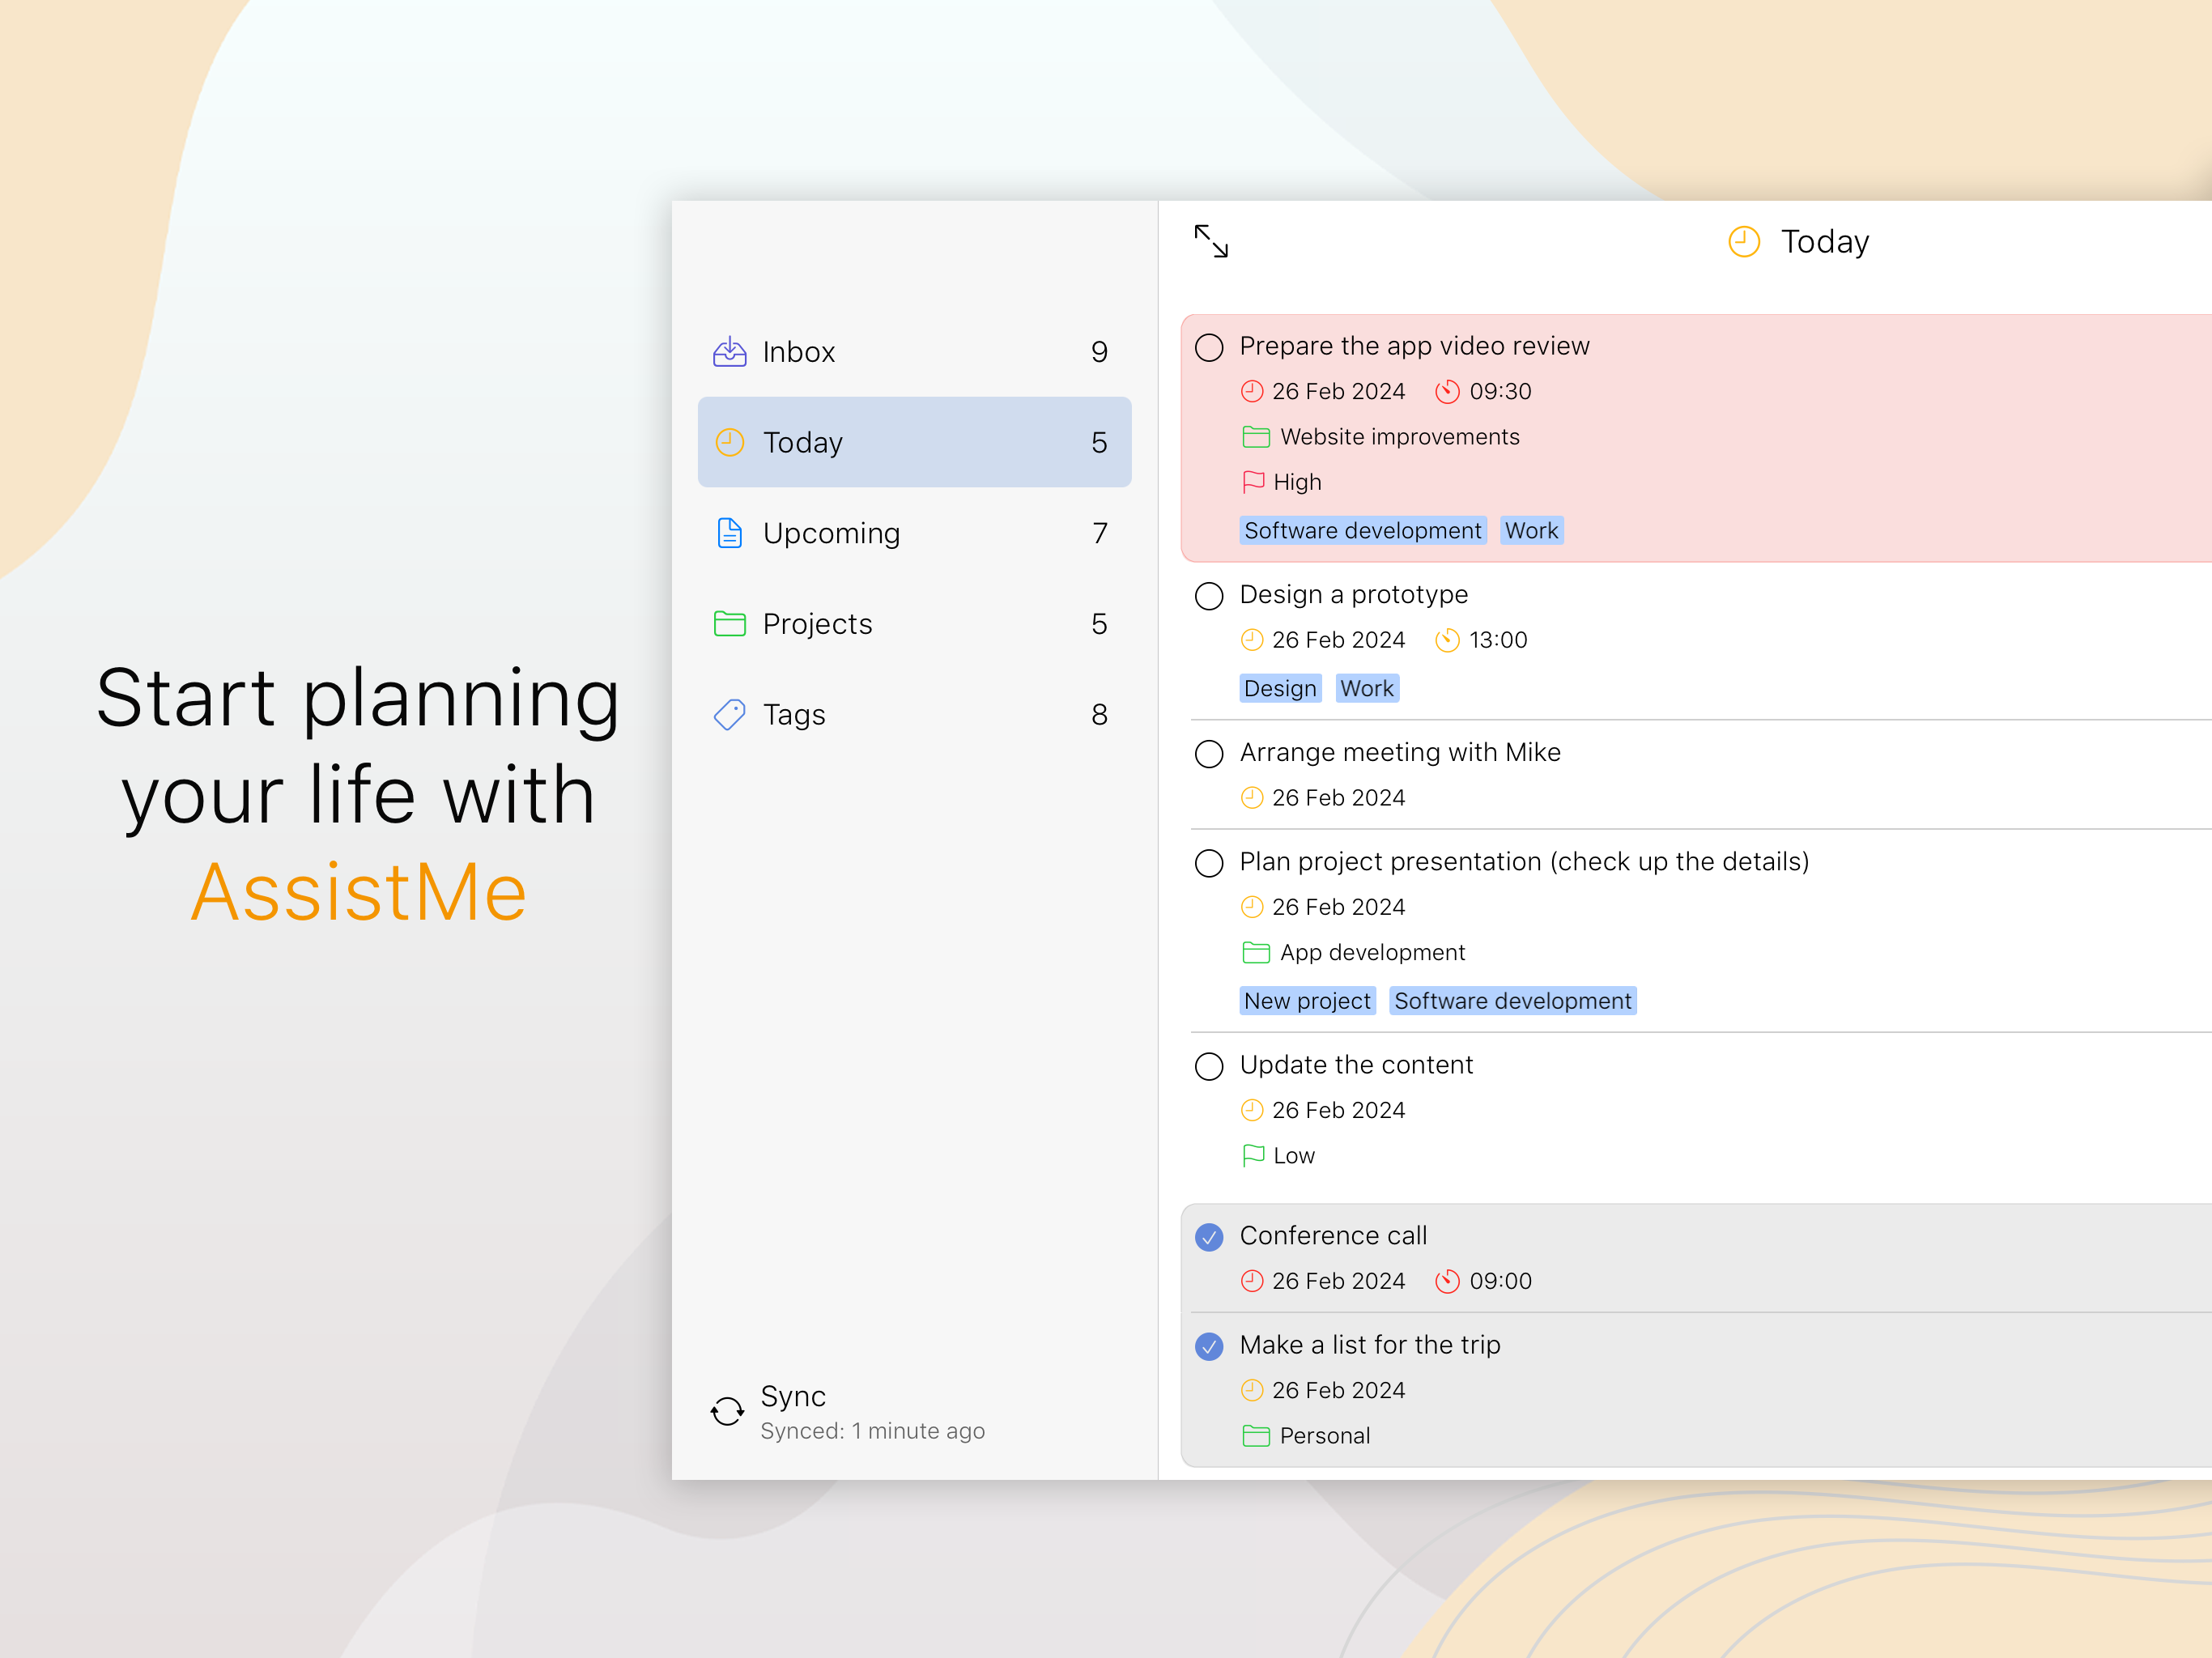Viewport: 2212px width, 1658px height.
Task: Click the Website improvements project name
Action: (x=1399, y=437)
